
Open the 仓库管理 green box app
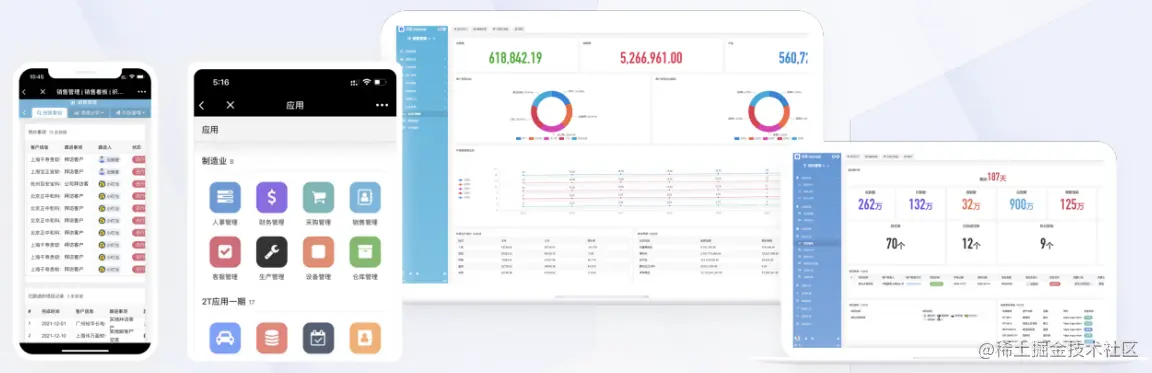[365, 252]
